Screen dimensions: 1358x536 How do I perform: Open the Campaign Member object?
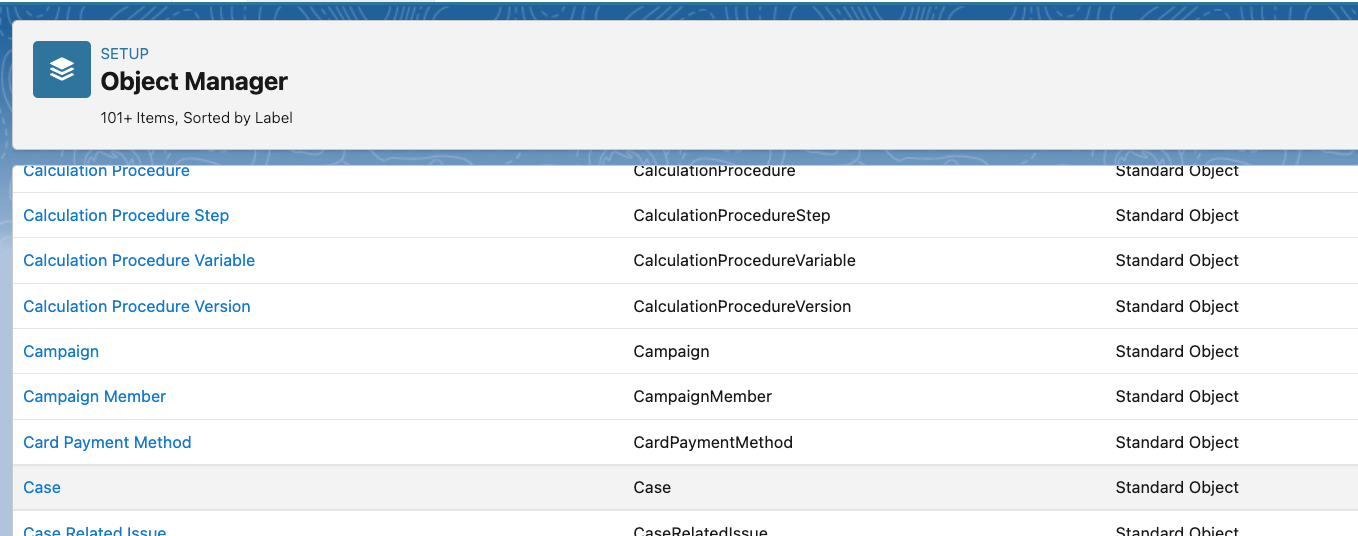click(x=94, y=397)
